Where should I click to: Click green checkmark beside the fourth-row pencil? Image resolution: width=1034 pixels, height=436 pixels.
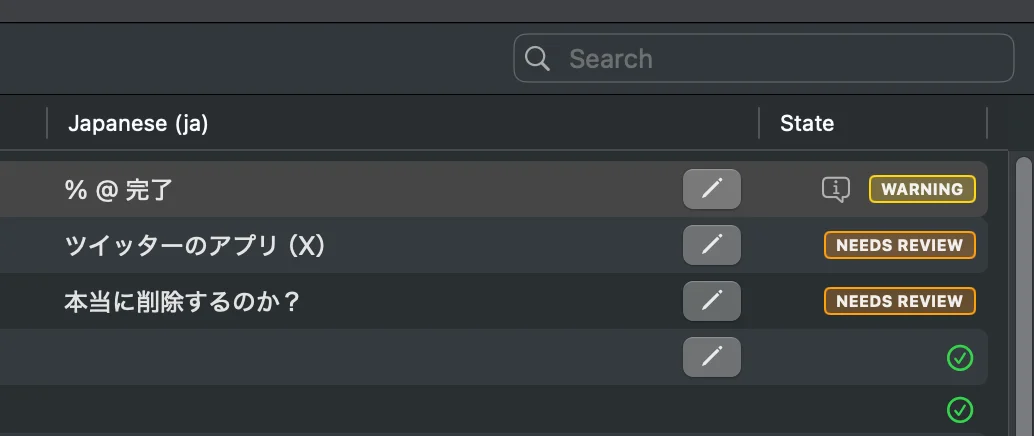tap(960, 357)
